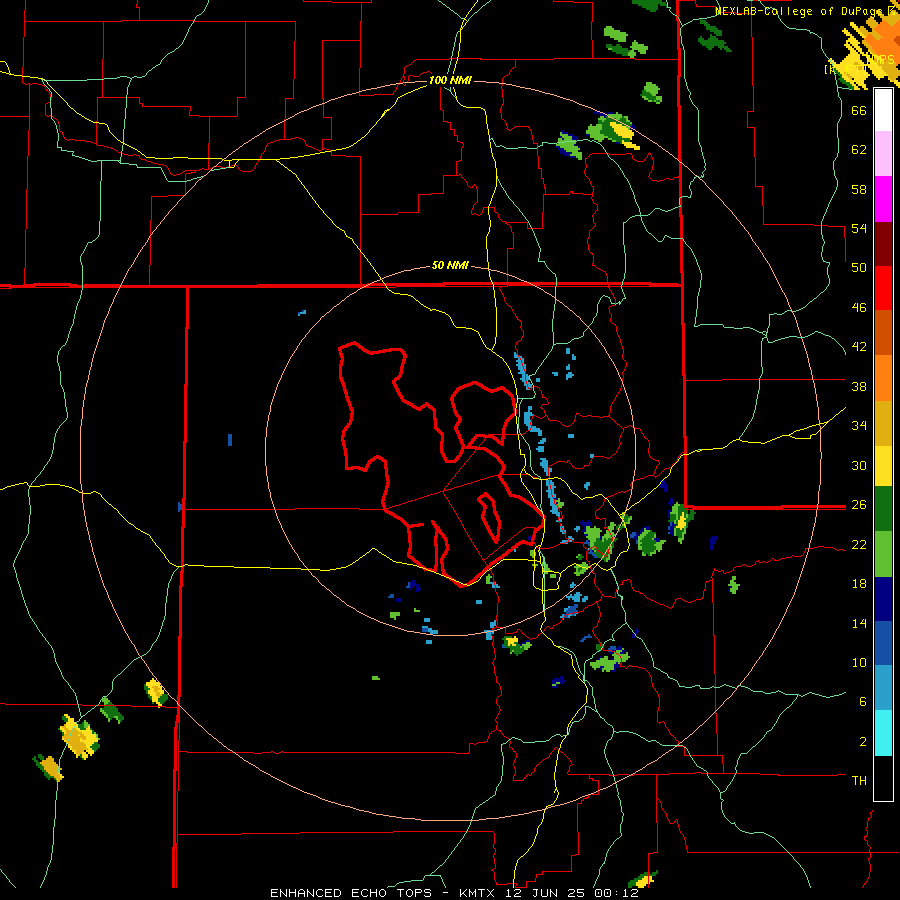Click the '42' scale value
Viewport: 900px width, 900px height.
pyautogui.click(x=859, y=347)
